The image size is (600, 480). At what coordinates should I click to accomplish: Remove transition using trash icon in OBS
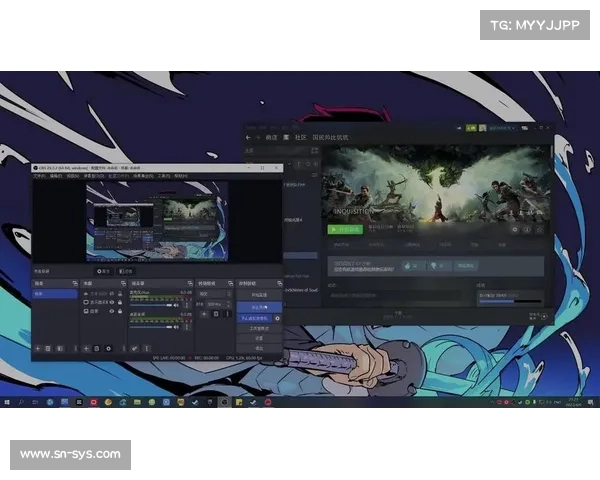tap(216, 314)
